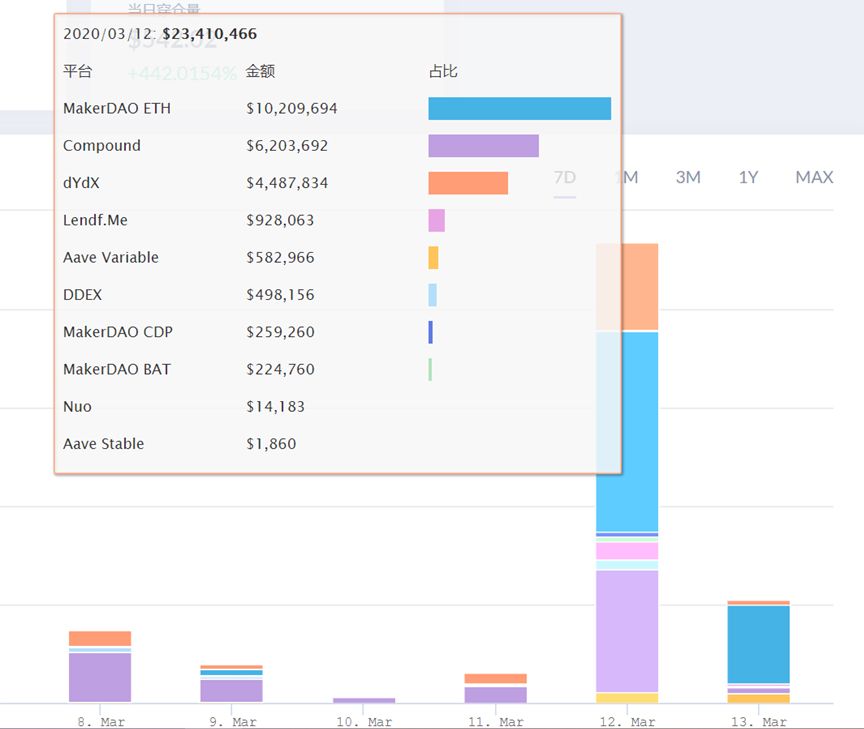This screenshot has height=729, width=864.
Task: Click the purple segment of 12. Mar bar
Action: (x=627, y=631)
